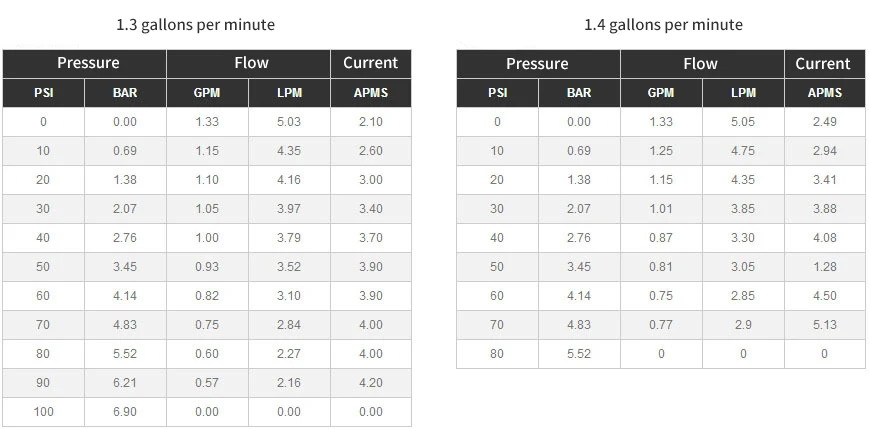The width and height of the screenshot is (869, 429).
Task: Click the left table's Current header
Action: (370, 63)
